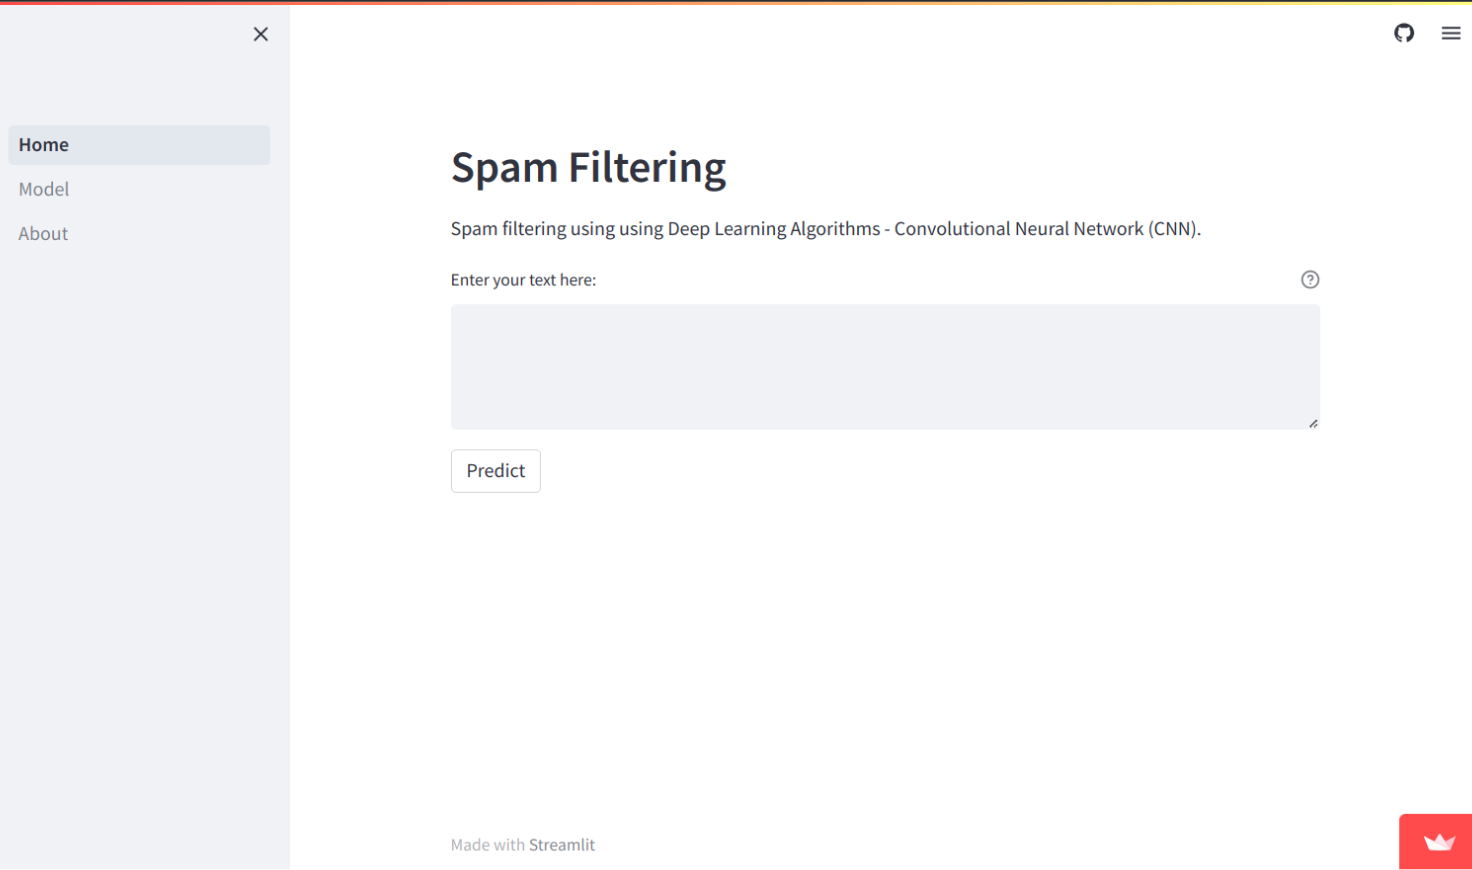
Task: Click the colored top decoration bar
Action: [x=736, y=3]
